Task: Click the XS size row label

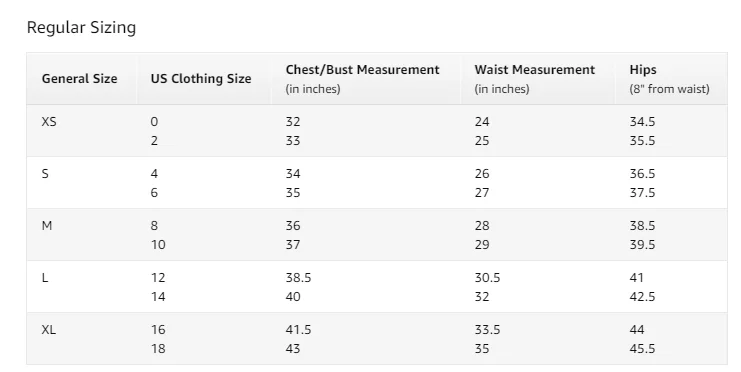Action: [49, 122]
